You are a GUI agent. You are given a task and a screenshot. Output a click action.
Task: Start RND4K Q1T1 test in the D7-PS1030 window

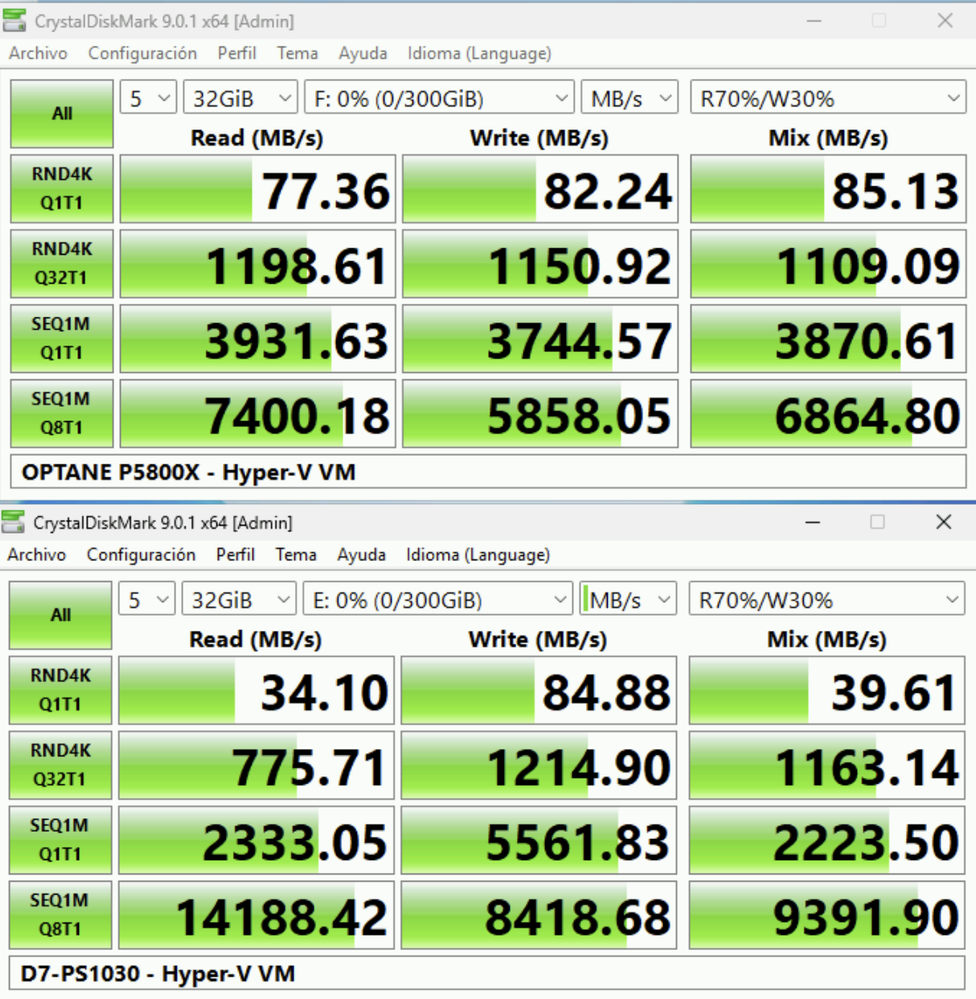point(61,690)
